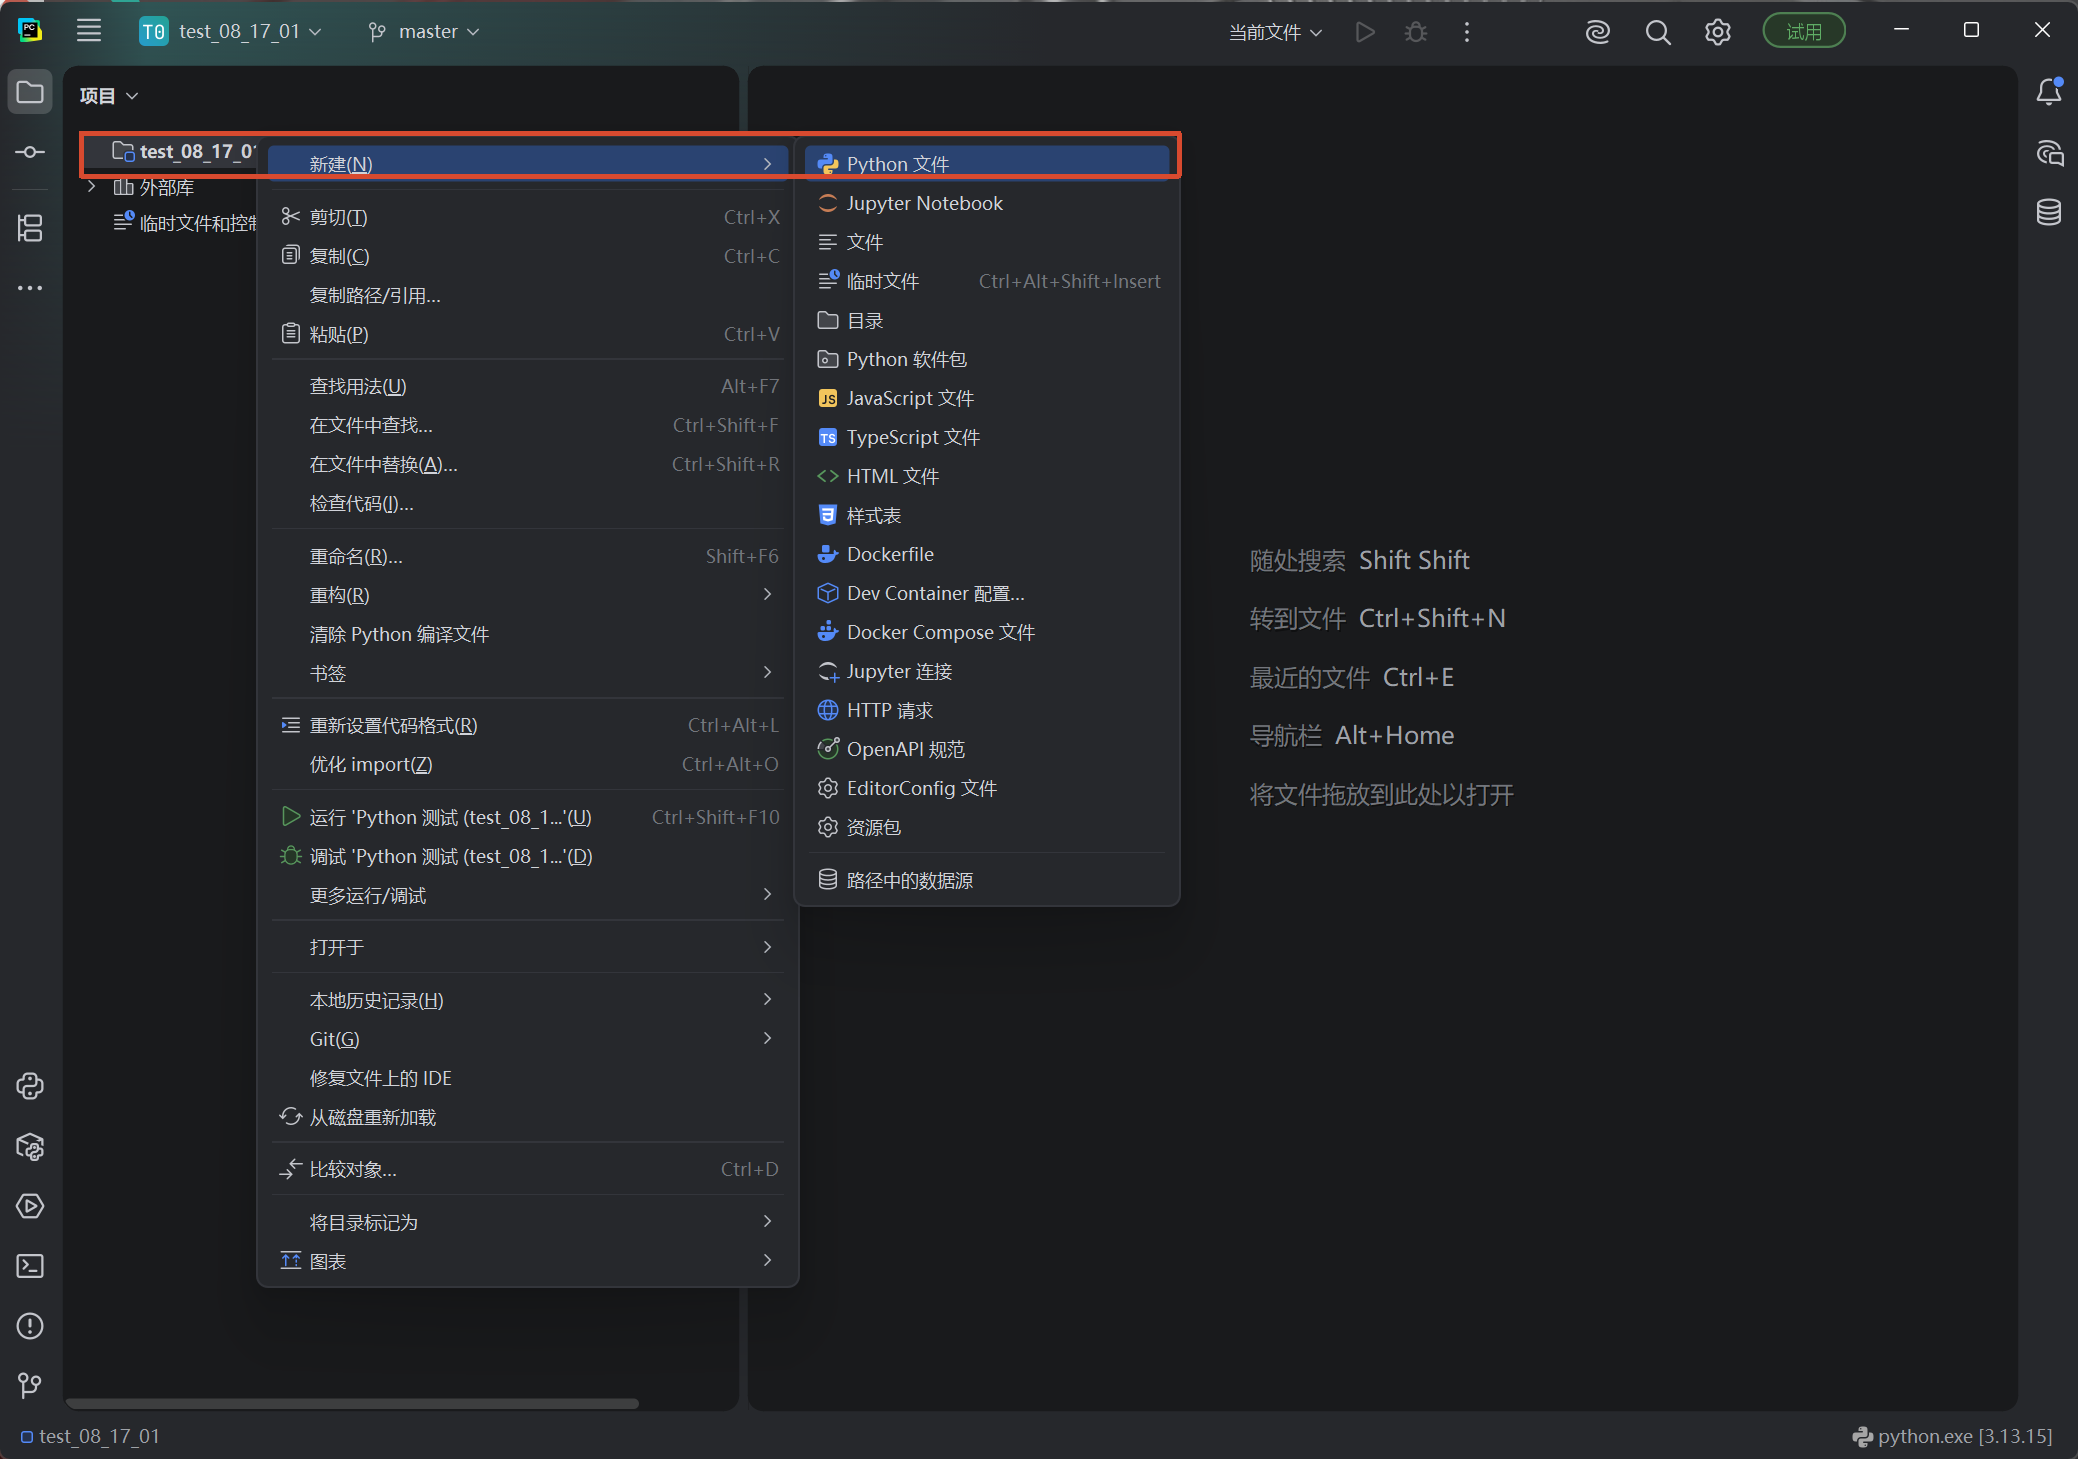The width and height of the screenshot is (2078, 1459).
Task: Choose 样式表 in the new submenu
Action: 987,515
